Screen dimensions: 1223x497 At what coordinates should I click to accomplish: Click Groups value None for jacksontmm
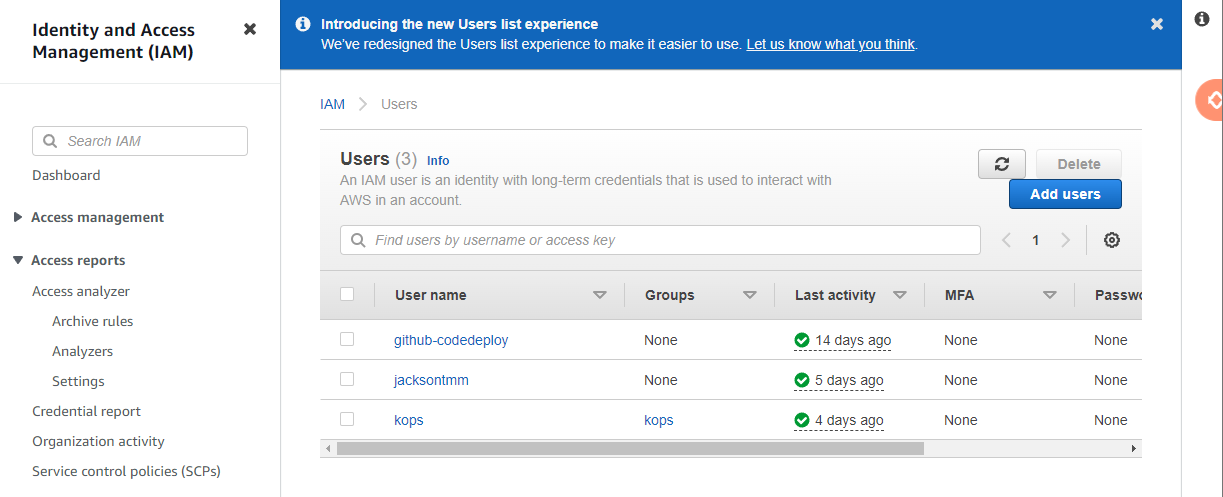(661, 380)
